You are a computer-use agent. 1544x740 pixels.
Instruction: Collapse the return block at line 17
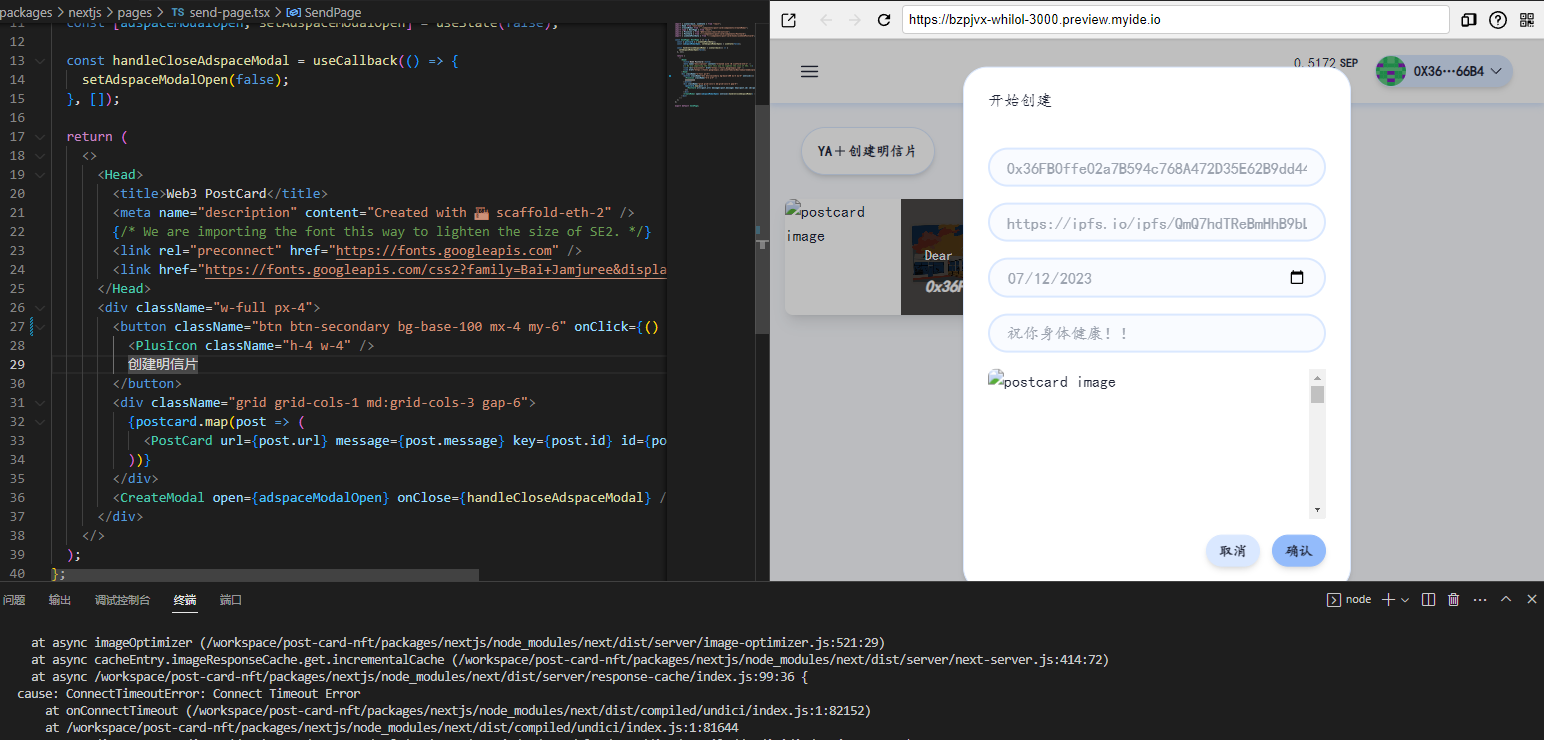click(40, 137)
